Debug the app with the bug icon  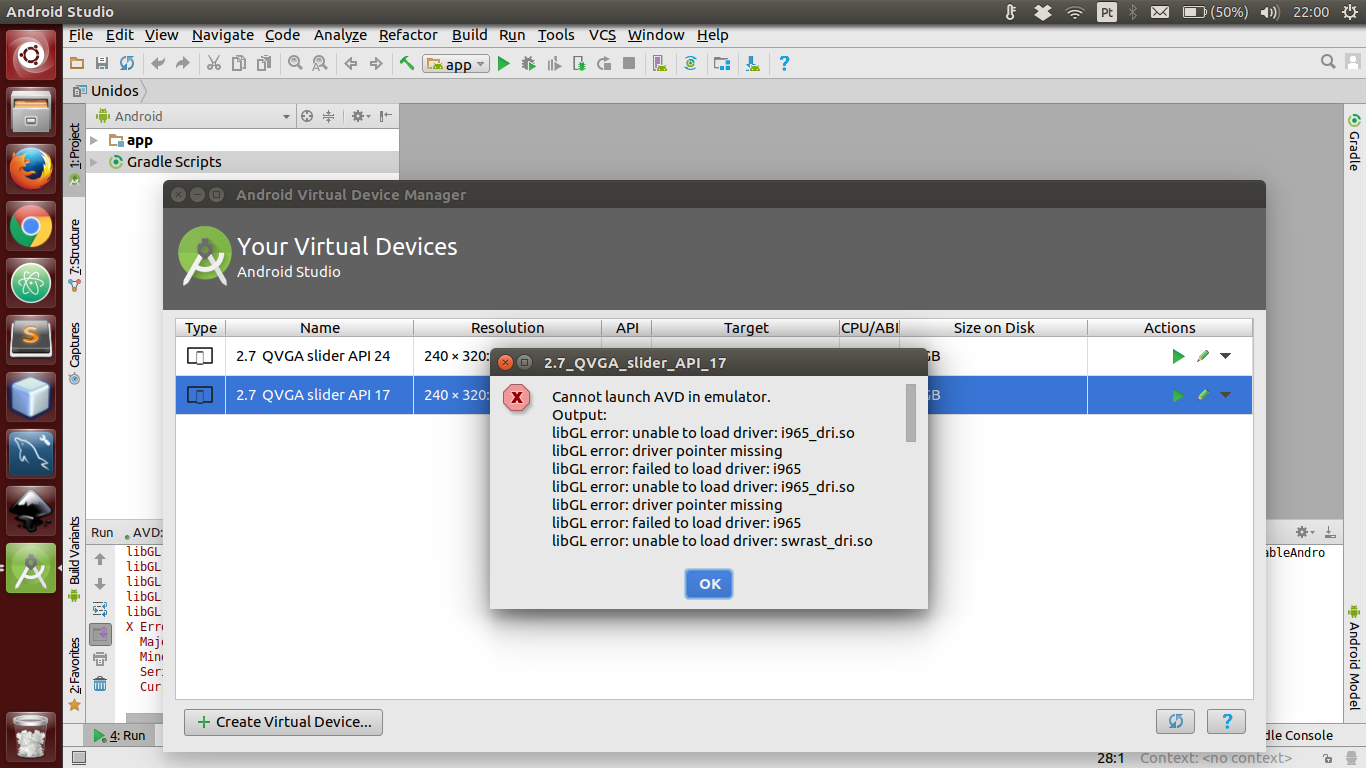[x=529, y=63]
